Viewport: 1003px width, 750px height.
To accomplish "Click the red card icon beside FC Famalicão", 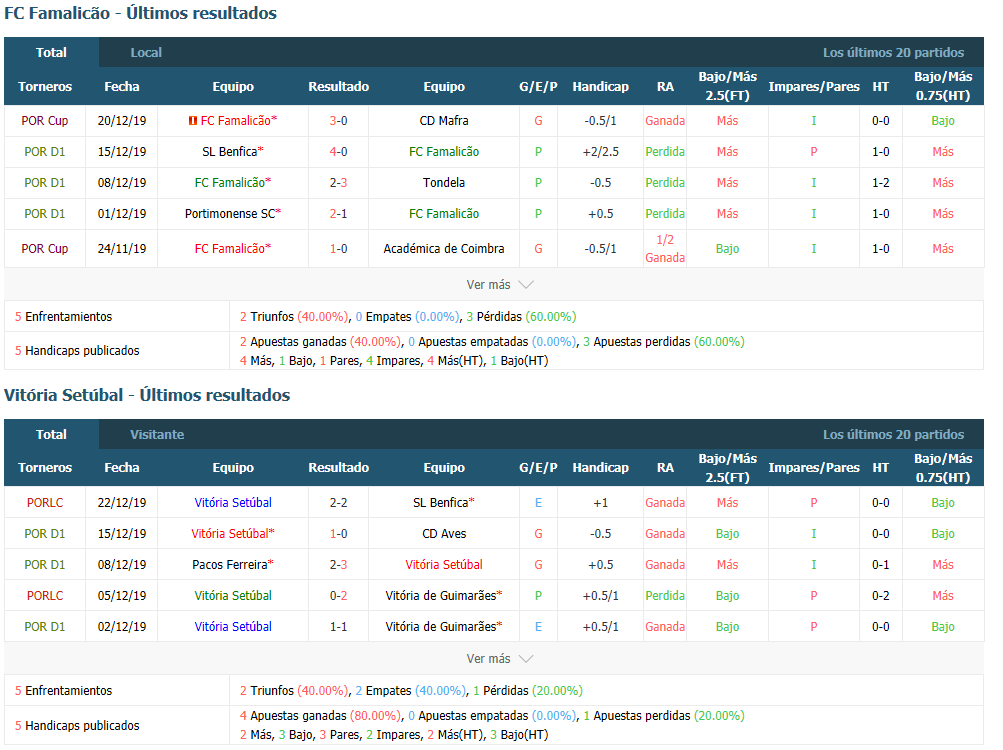I will [192, 121].
